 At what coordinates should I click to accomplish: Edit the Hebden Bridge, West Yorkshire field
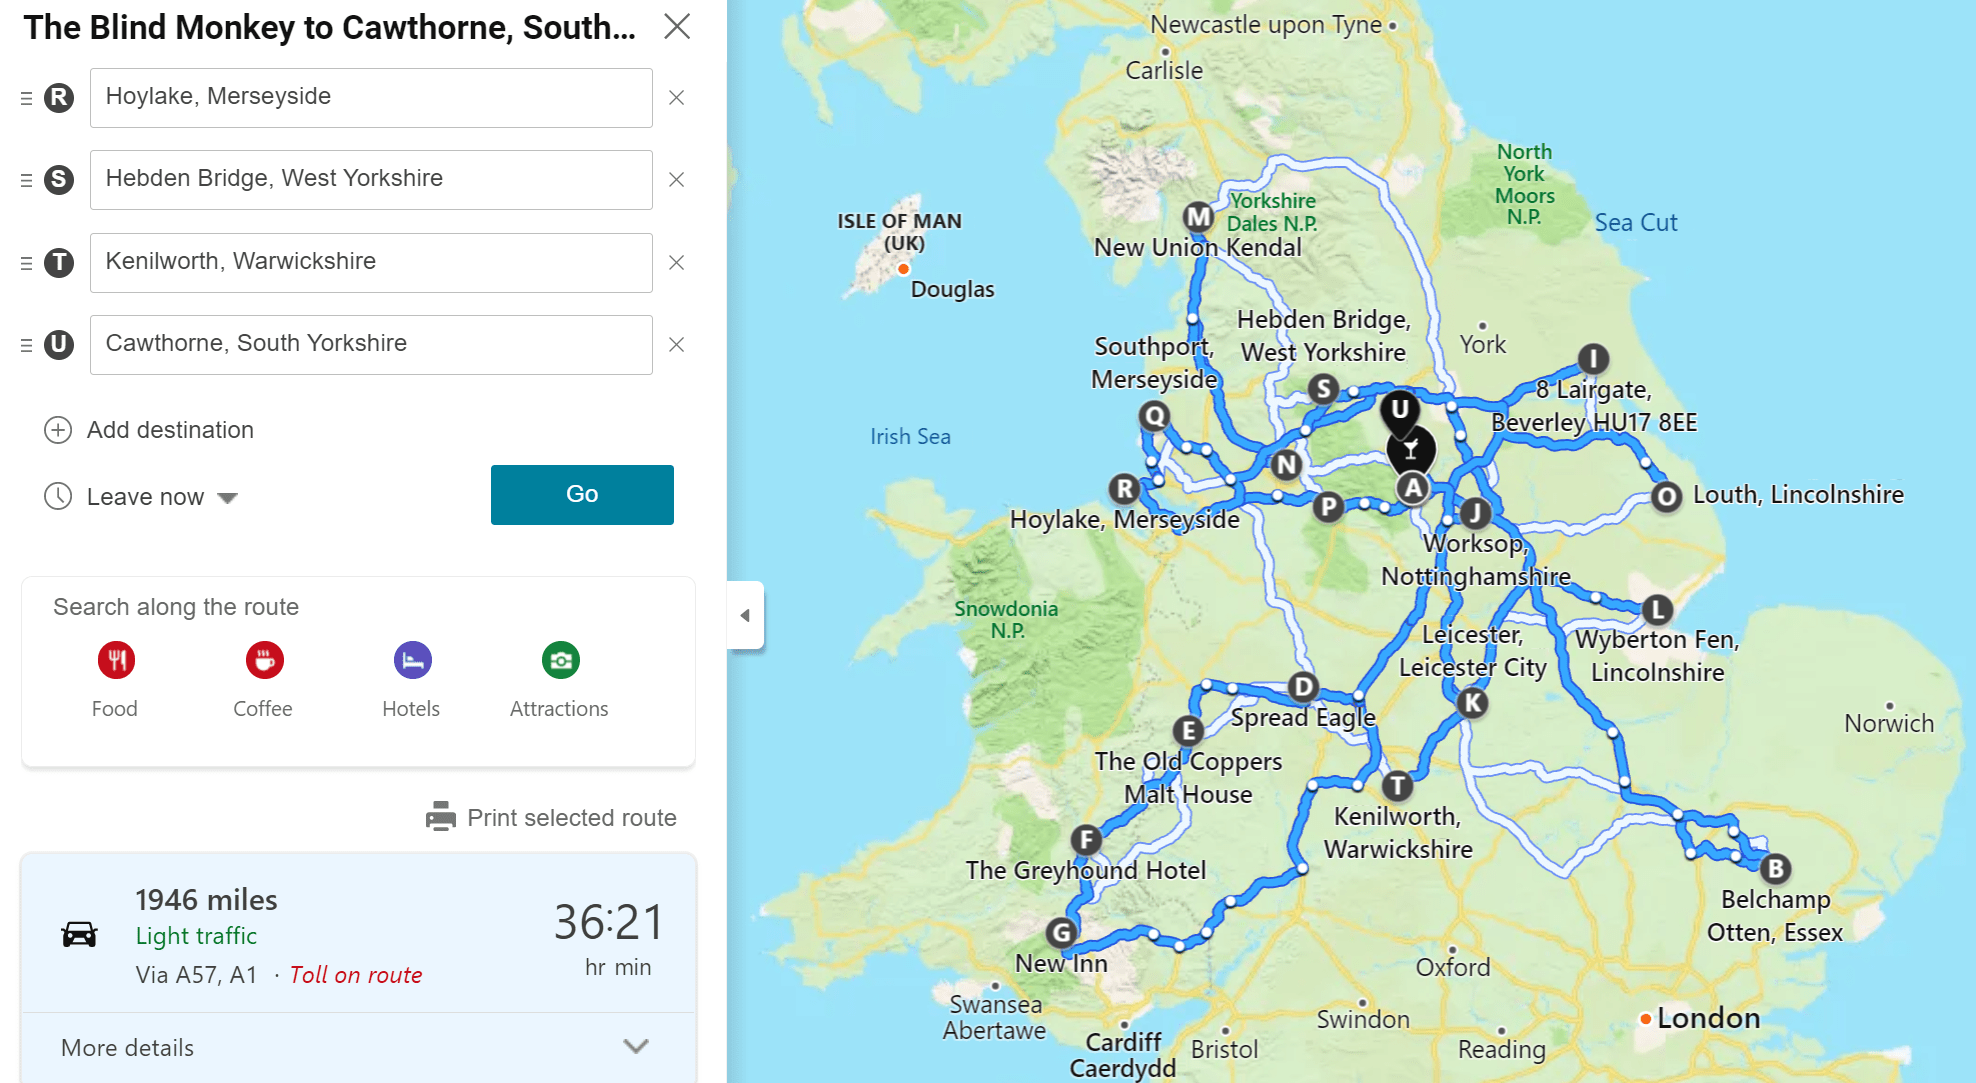pyautogui.click(x=371, y=180)
